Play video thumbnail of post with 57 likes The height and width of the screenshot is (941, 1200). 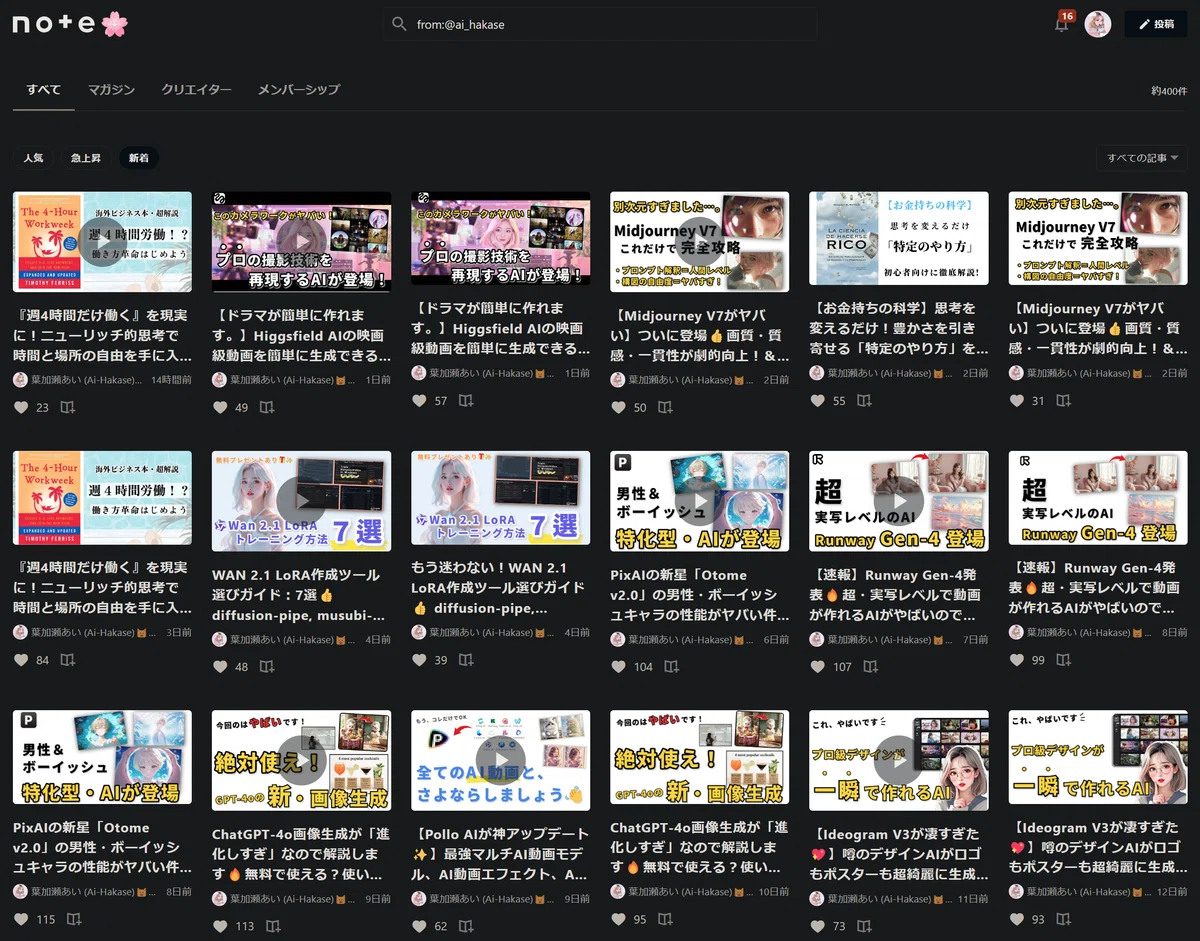point(500,238)
